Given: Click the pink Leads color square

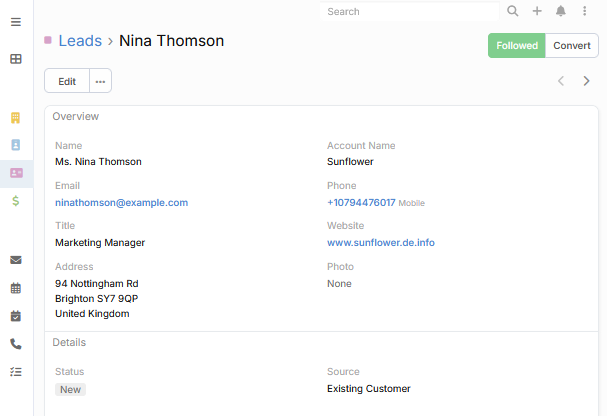Looking at the screenshot, I should [x=48, y=41].
